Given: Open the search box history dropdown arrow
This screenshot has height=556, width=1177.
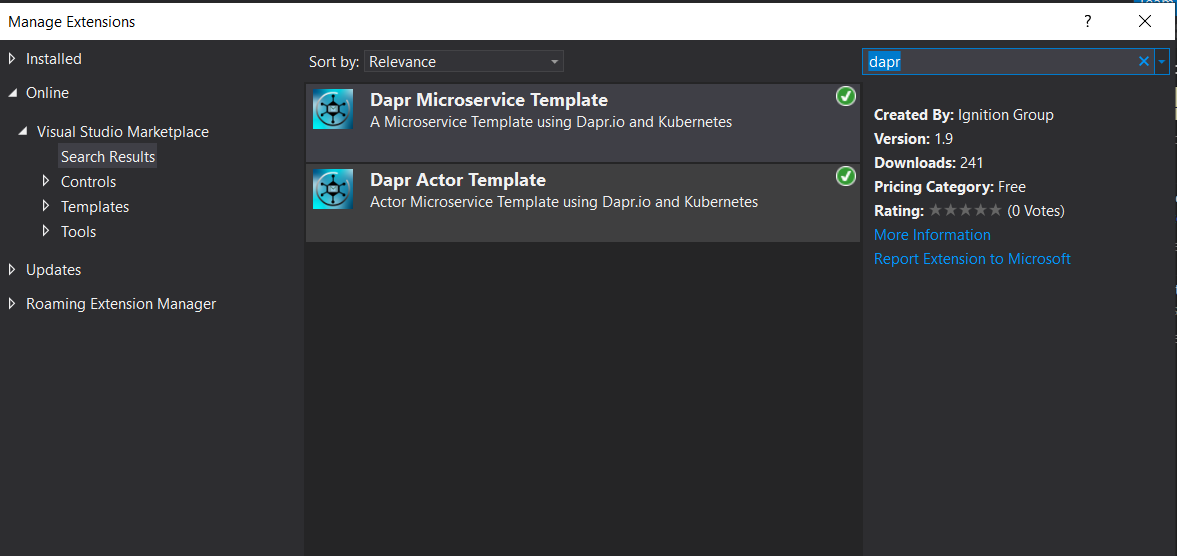Looking at the screenshot, I should pyautogui.click(x=1162, y=62).
